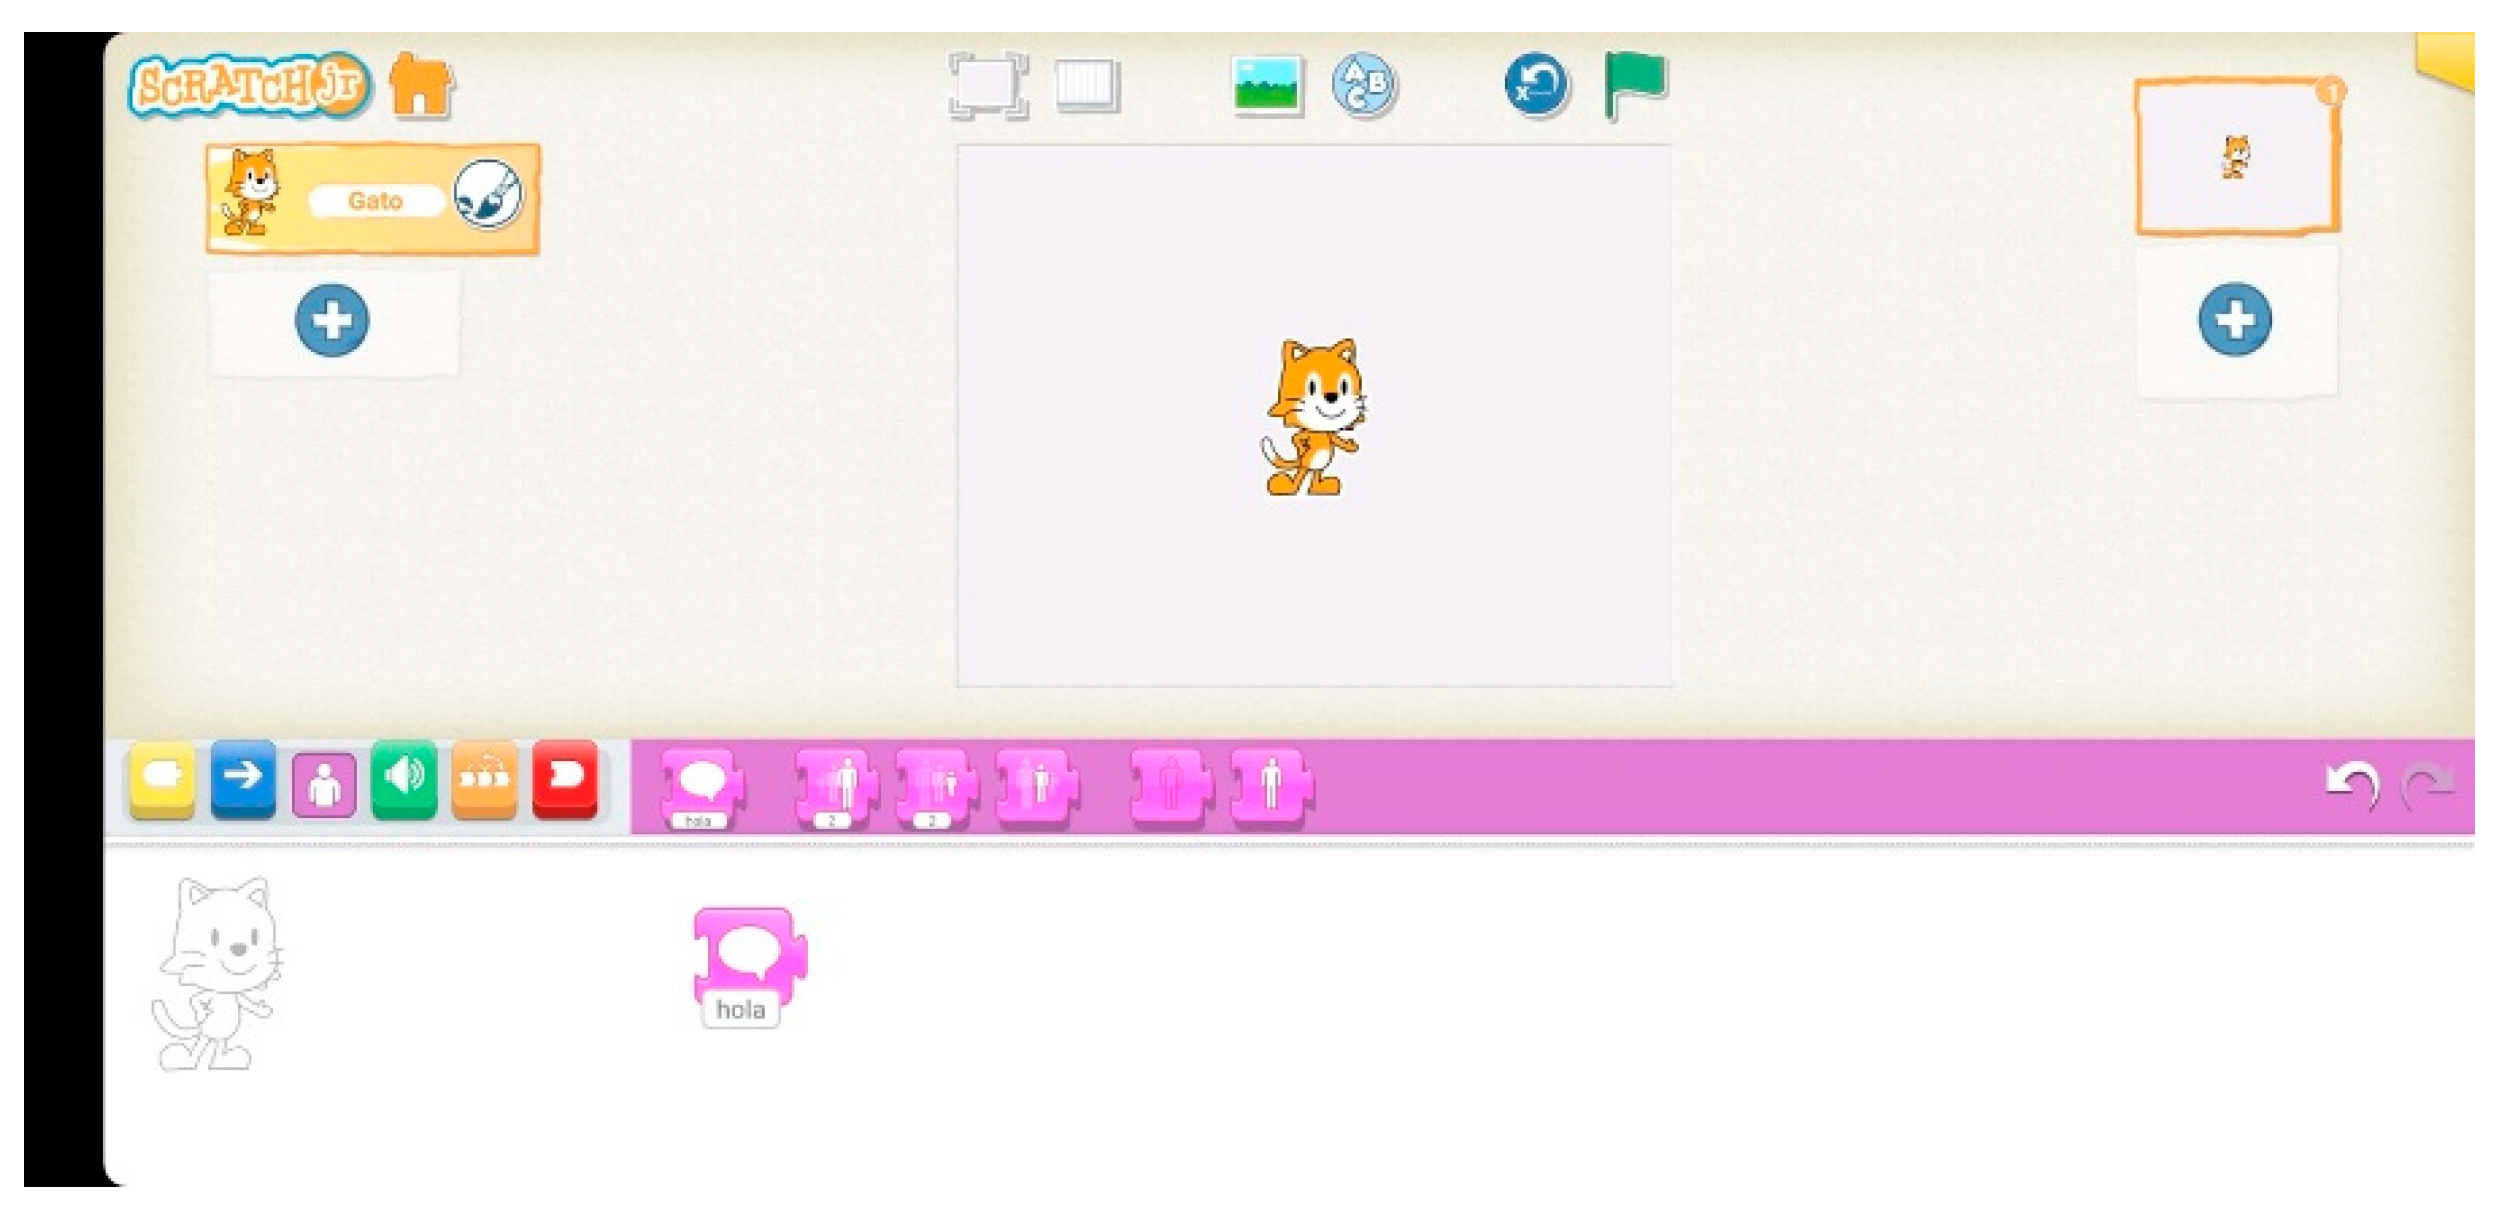
Task: Open paint editor for Gato
Action: coord(488,193)
